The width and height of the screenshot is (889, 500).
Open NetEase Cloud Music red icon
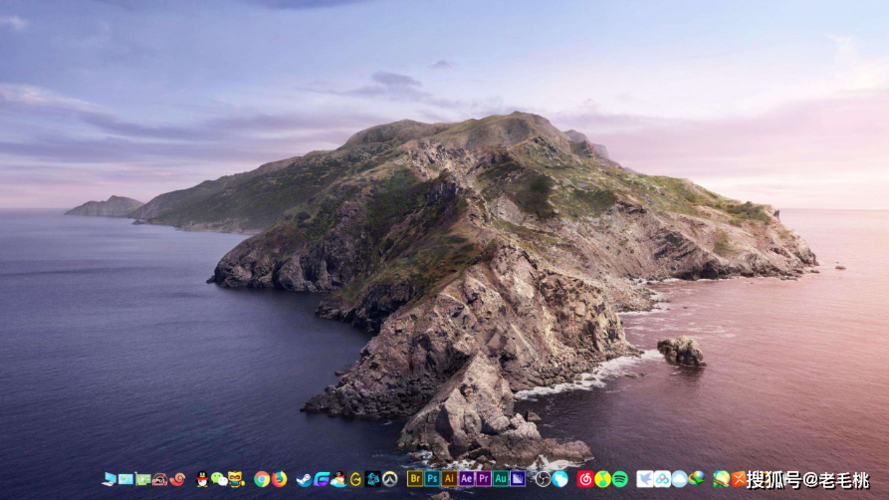point(585,480)
